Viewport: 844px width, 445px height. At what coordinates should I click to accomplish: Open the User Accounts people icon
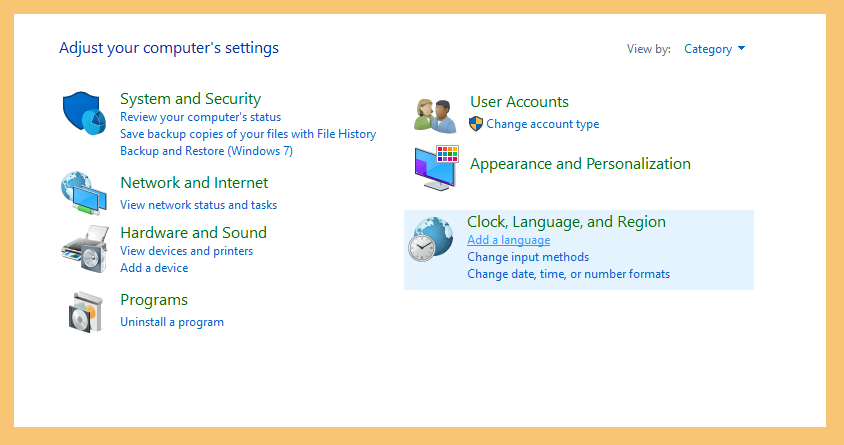(x=435, y=116)
